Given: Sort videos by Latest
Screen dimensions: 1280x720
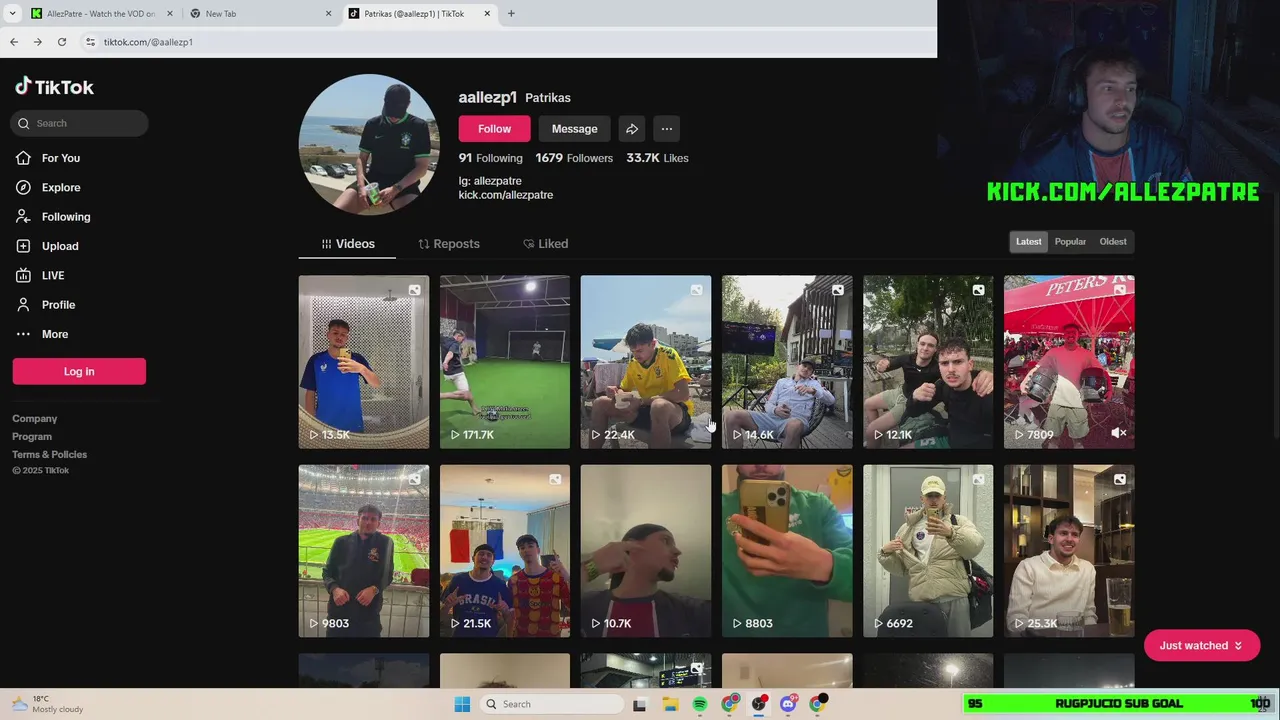Looking at the screenshot, I should tap(1028, 241).
